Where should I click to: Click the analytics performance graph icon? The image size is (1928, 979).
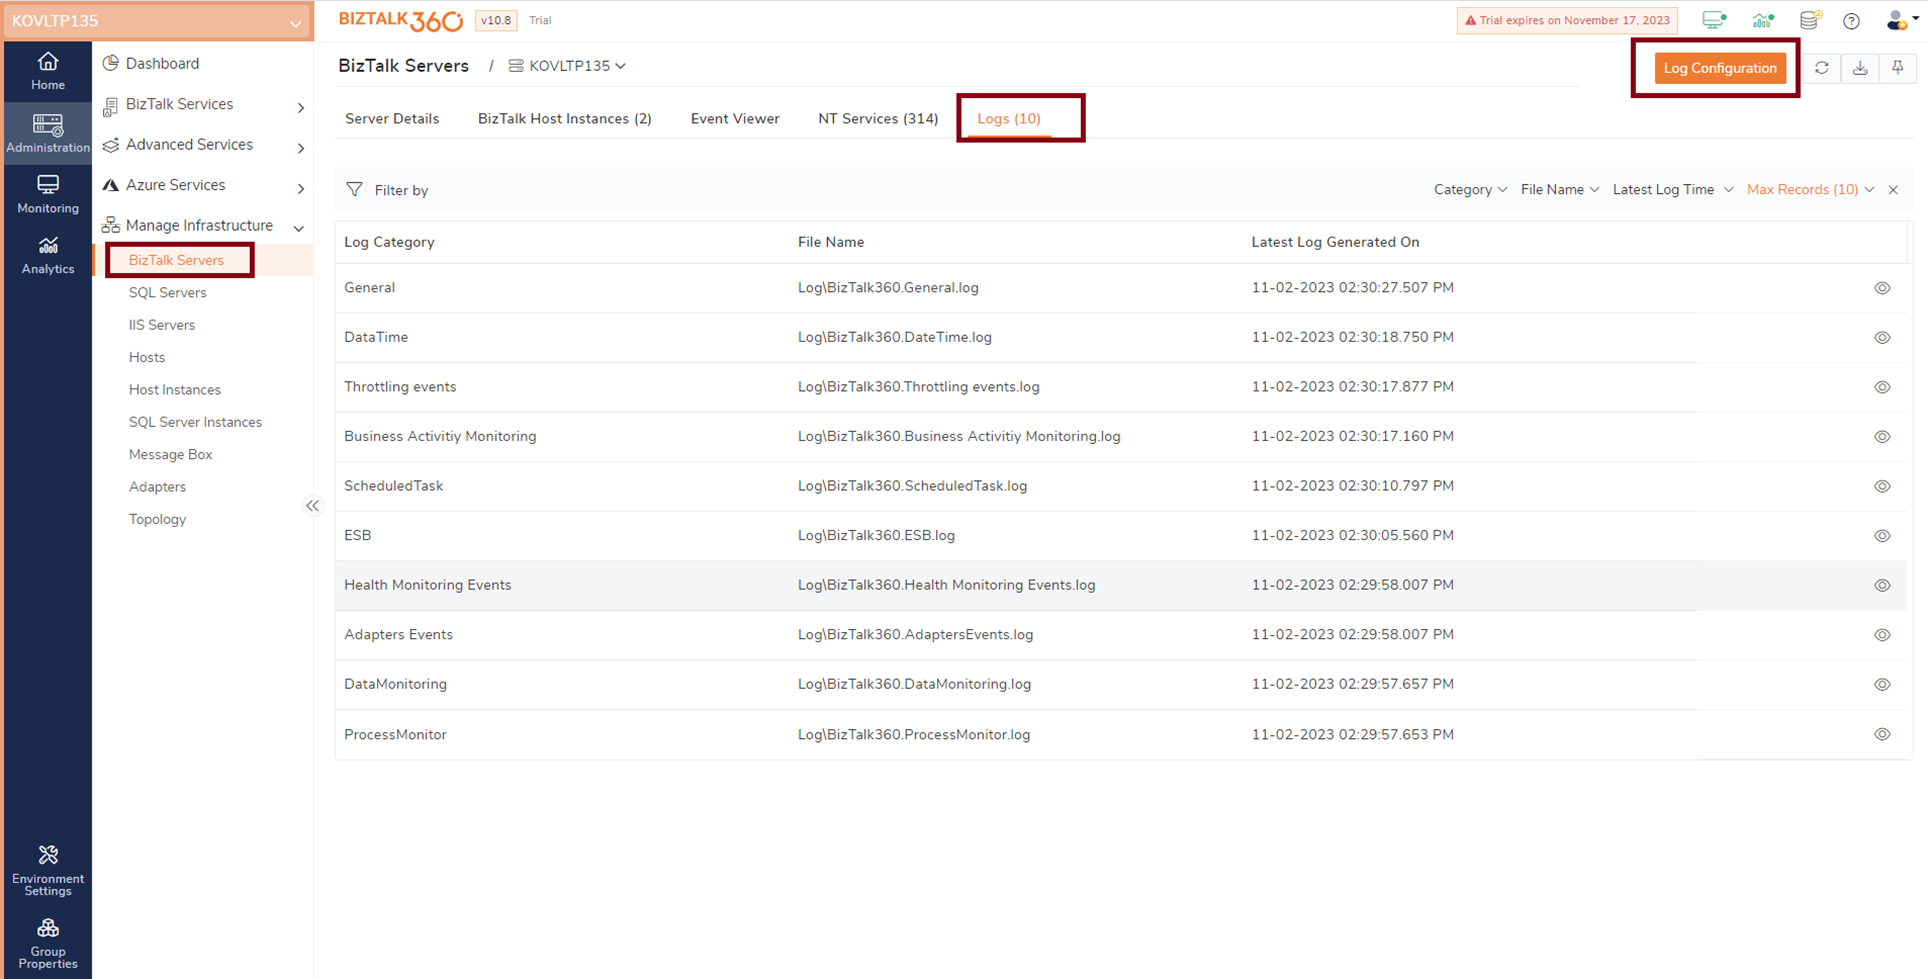[x=1762, y=20]
